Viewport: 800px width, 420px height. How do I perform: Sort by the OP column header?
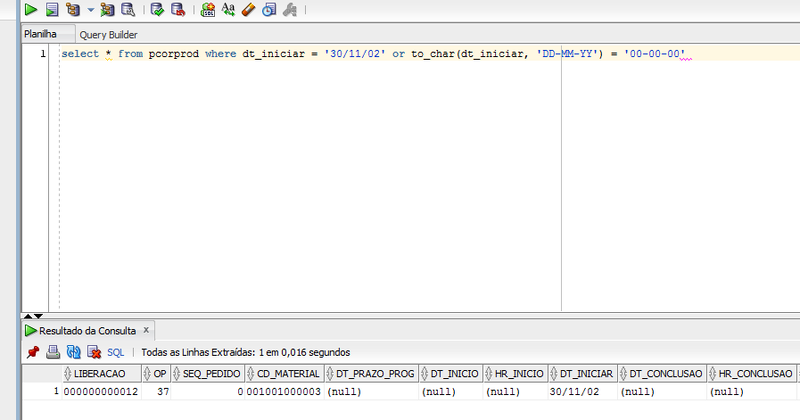point(156,374)
